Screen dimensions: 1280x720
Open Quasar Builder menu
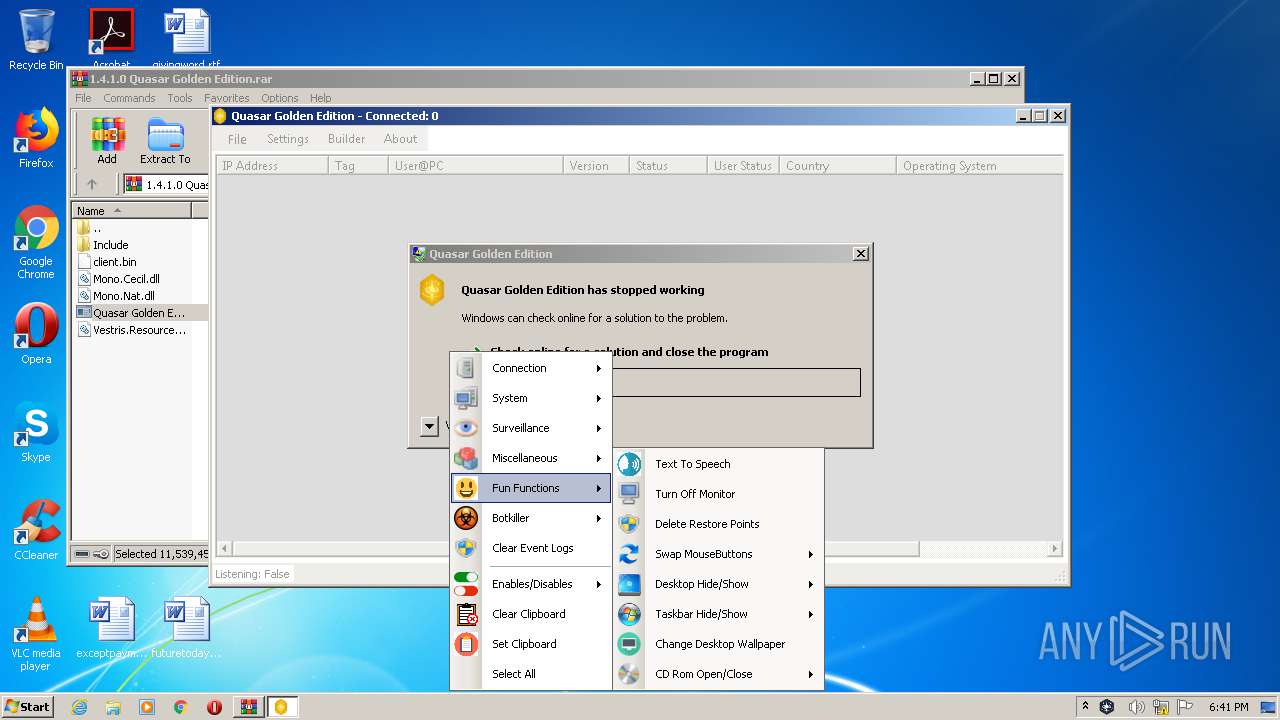[x=347, y=139]
